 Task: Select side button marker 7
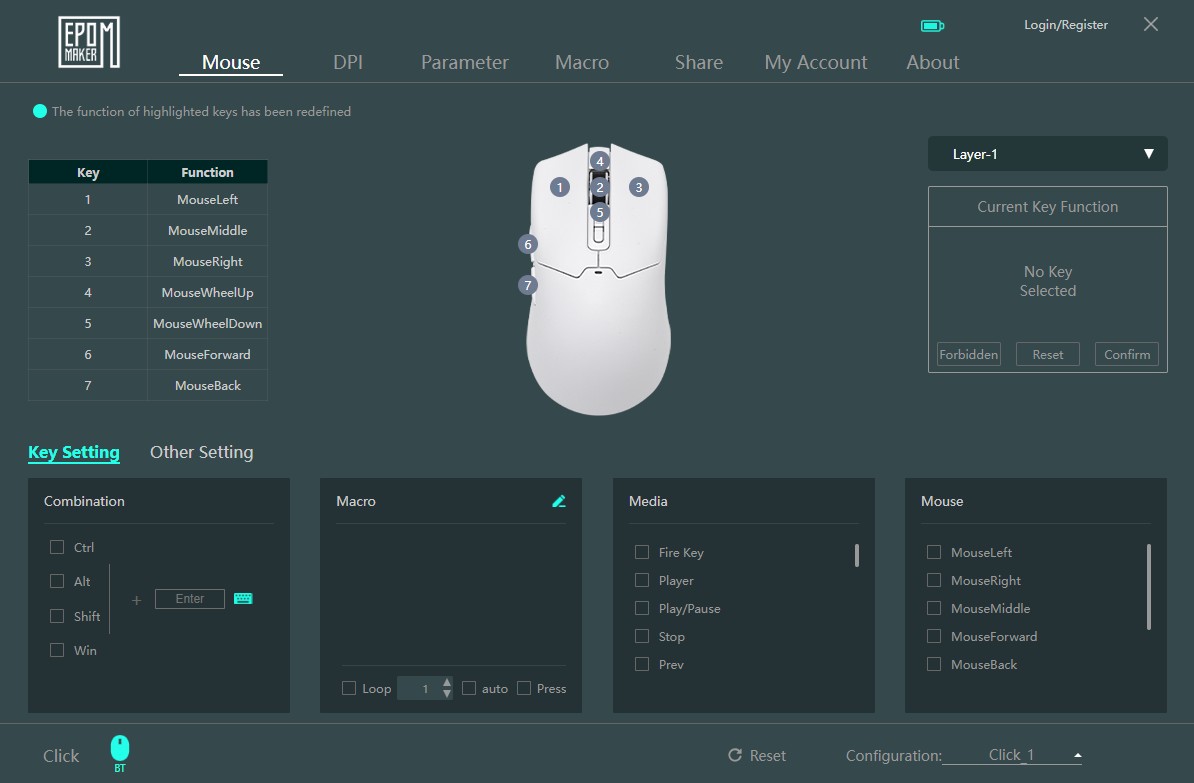pyautogui.click(x=528, y=286)
